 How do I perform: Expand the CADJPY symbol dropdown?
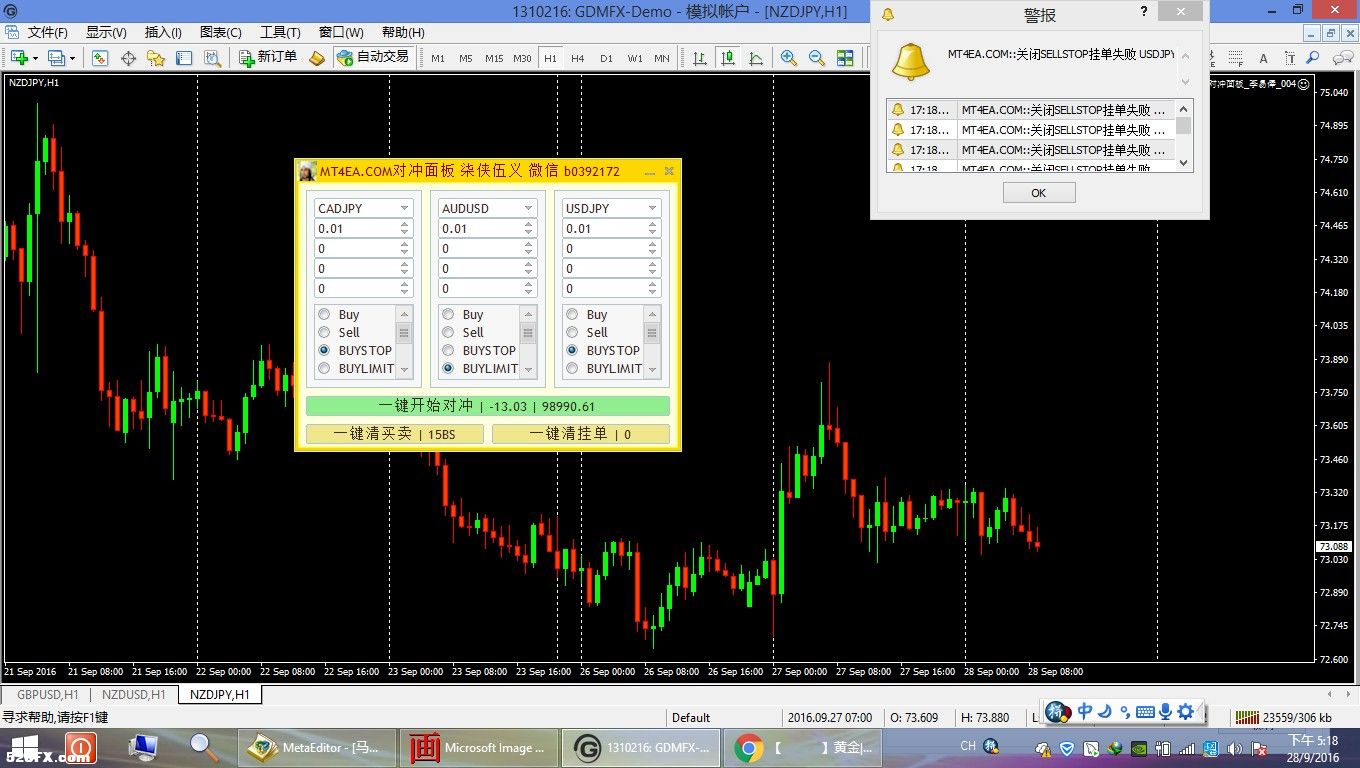click(404, 208)
